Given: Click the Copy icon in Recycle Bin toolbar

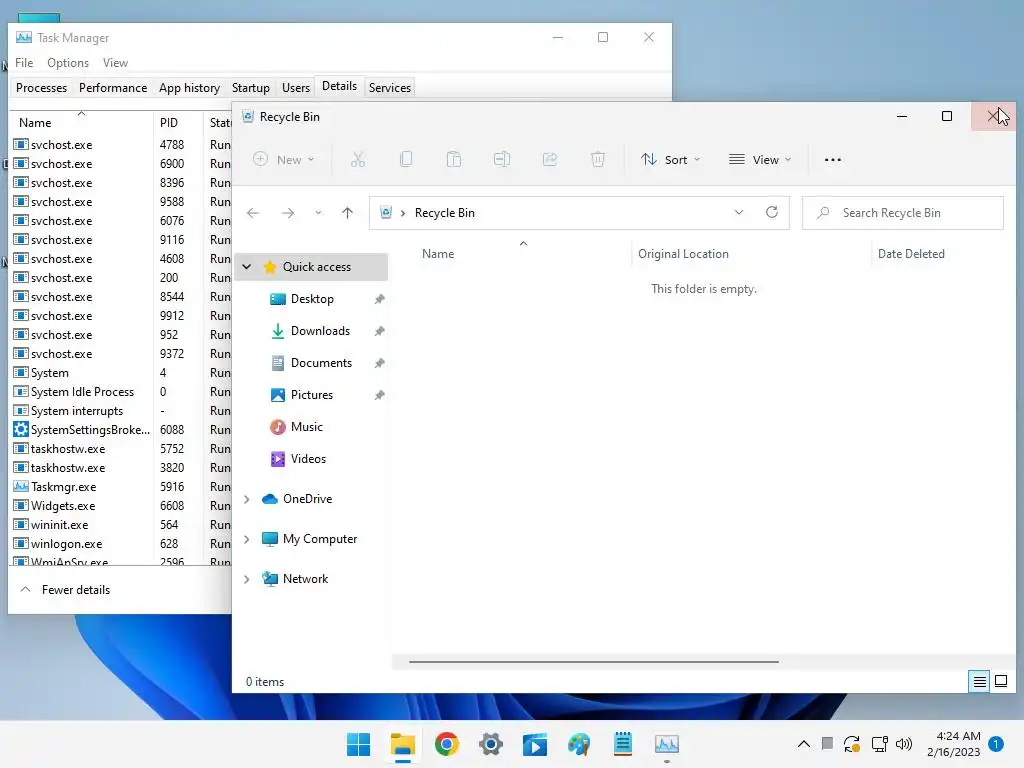Looking at the screenshot, I should [x=406, y=159].
